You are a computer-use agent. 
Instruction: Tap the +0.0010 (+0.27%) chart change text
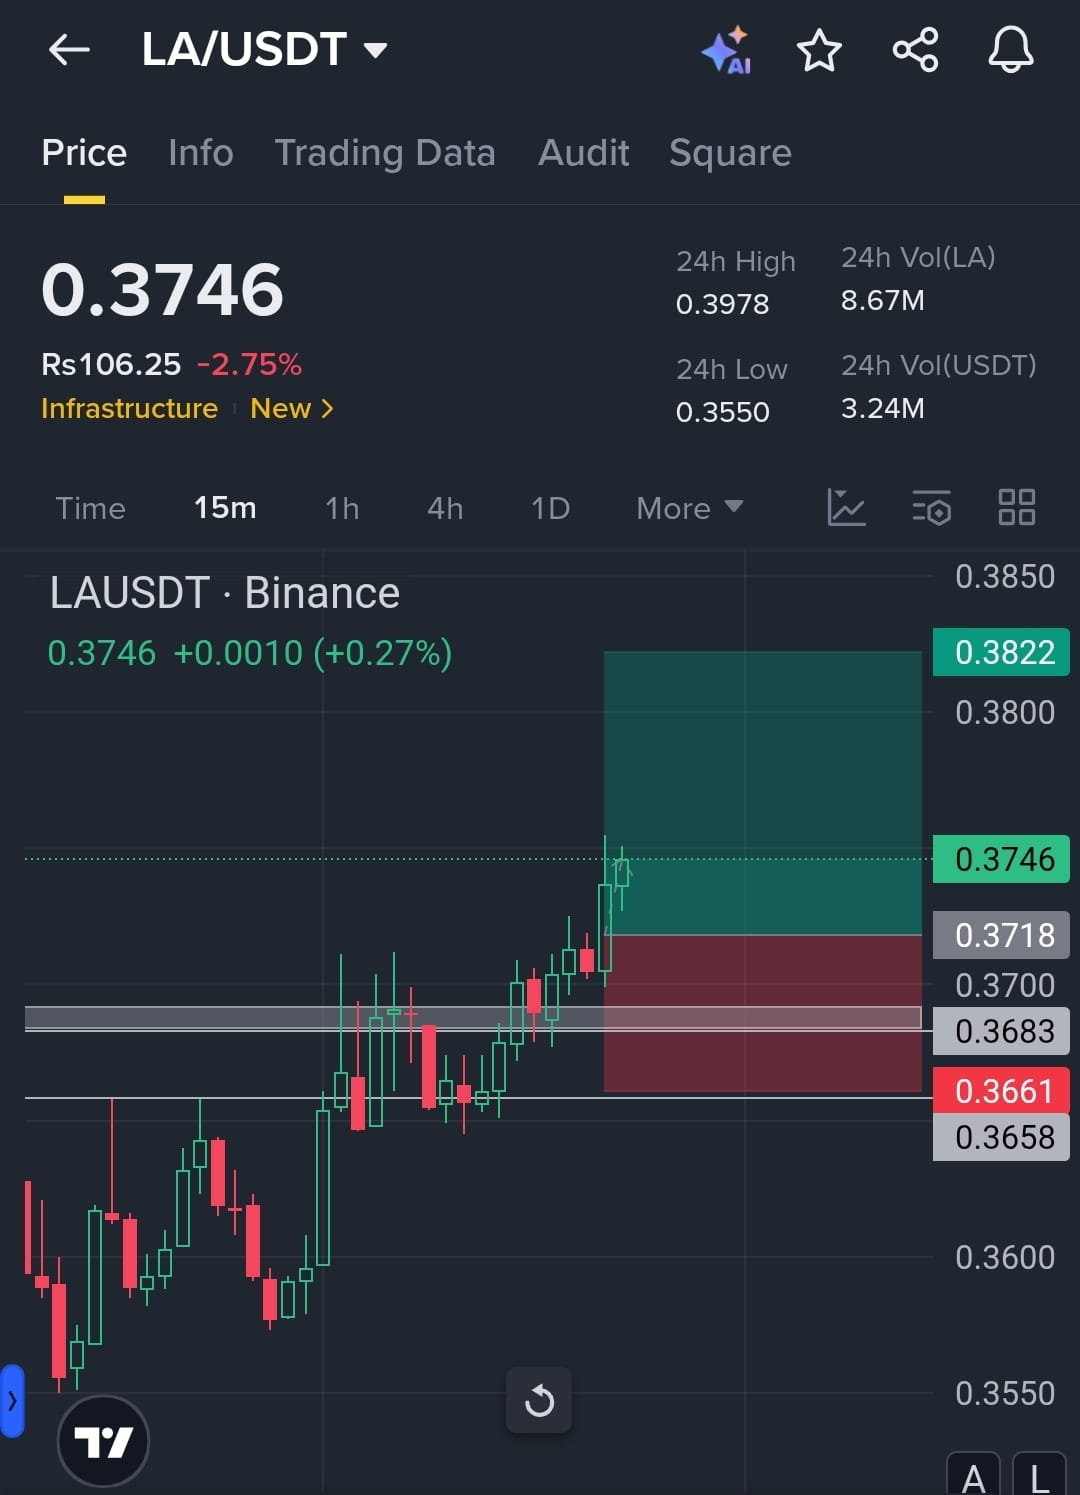click(x=313, y=653)
